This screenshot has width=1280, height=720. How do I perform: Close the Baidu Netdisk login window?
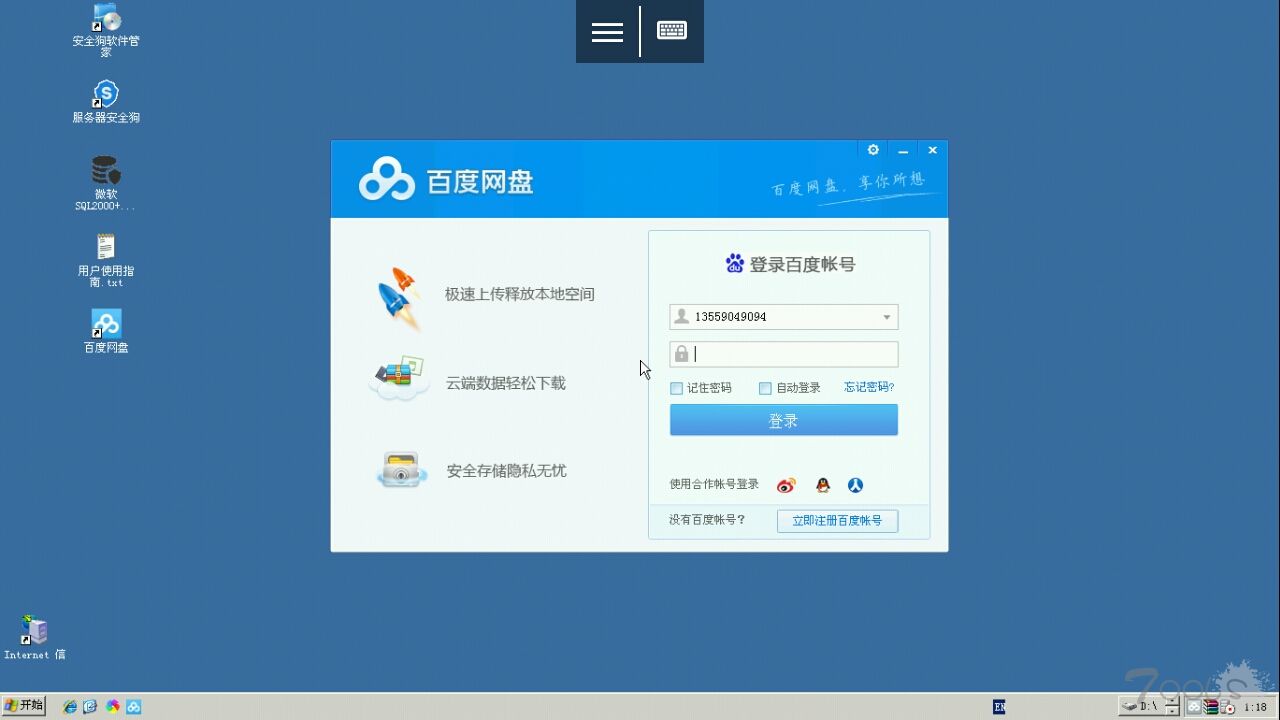click(932, 150)
